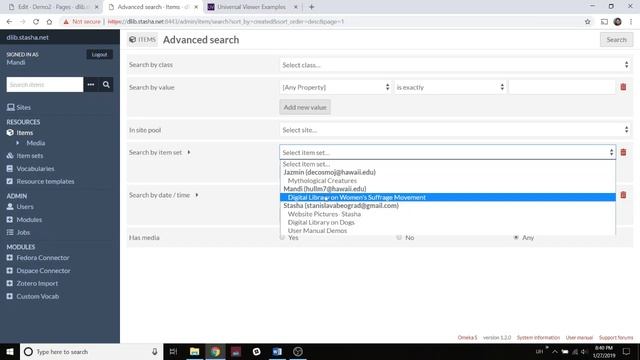
Task: Collapse the Select item set dropdown
Action: [448, 152]
